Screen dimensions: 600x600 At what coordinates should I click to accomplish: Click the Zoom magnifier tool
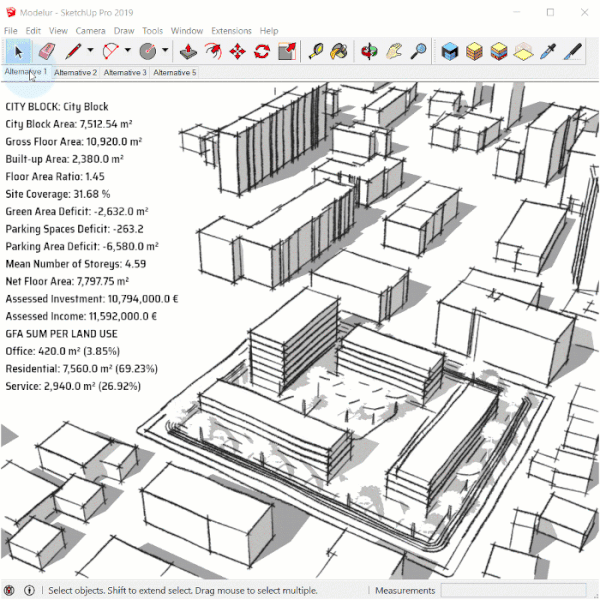419,51
